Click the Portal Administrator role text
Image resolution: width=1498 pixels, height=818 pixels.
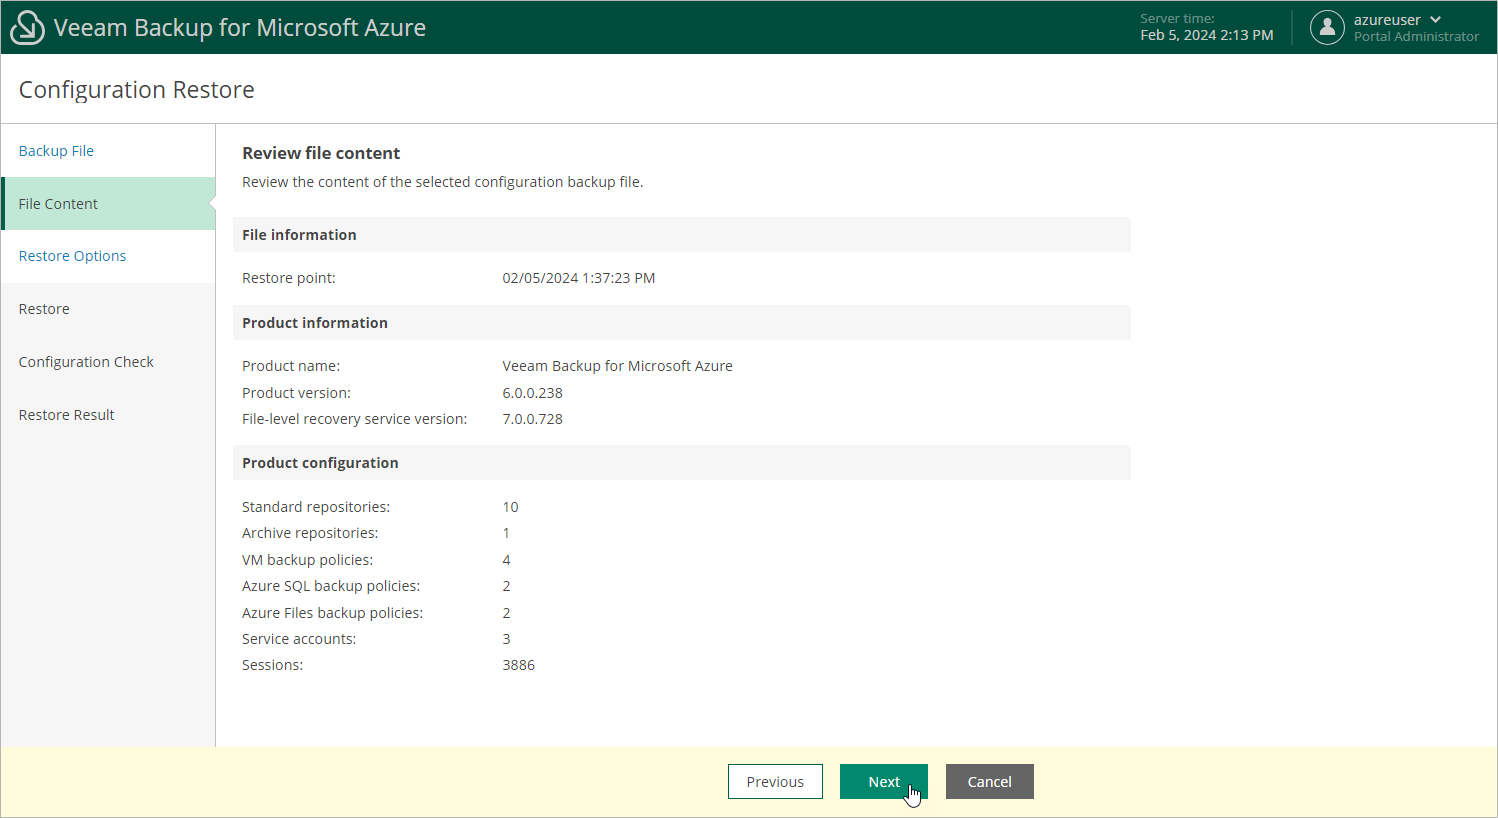1416,37
